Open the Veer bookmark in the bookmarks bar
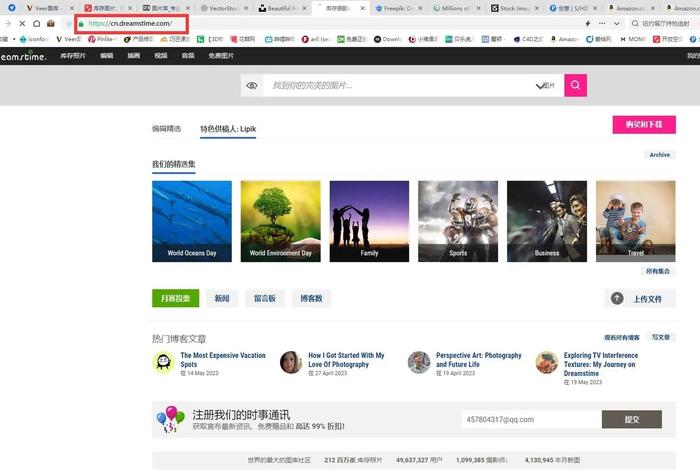 [68, 39]
